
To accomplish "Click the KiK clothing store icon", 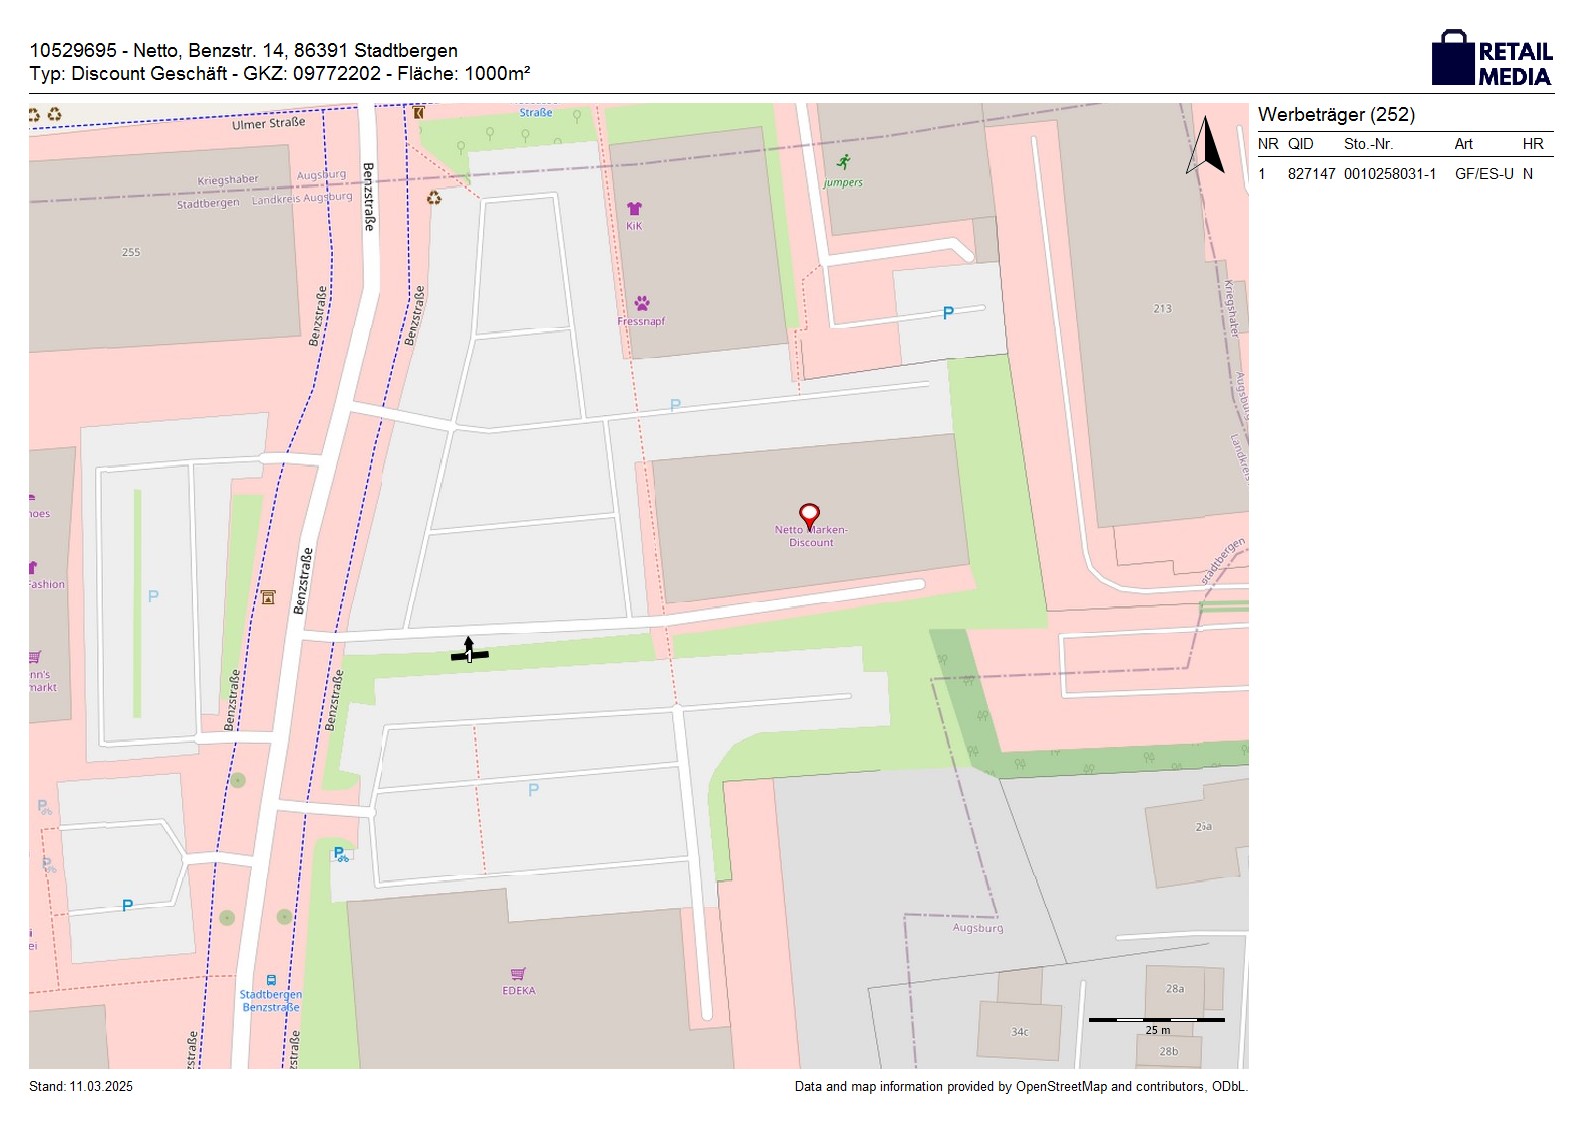I will click(634, 209).
